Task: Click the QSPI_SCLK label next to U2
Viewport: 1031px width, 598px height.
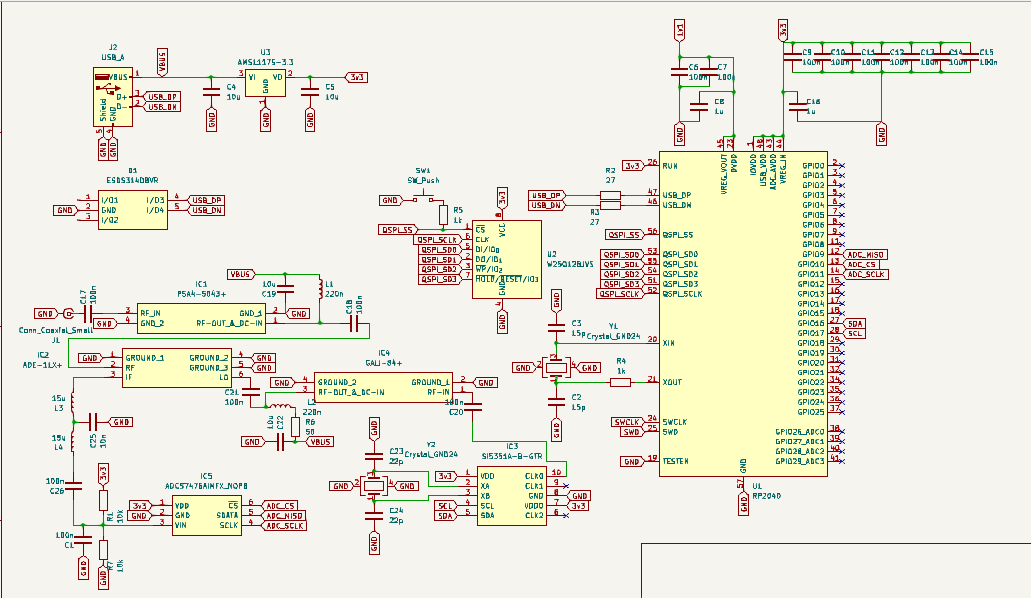Action: click(x=437, y=240)
